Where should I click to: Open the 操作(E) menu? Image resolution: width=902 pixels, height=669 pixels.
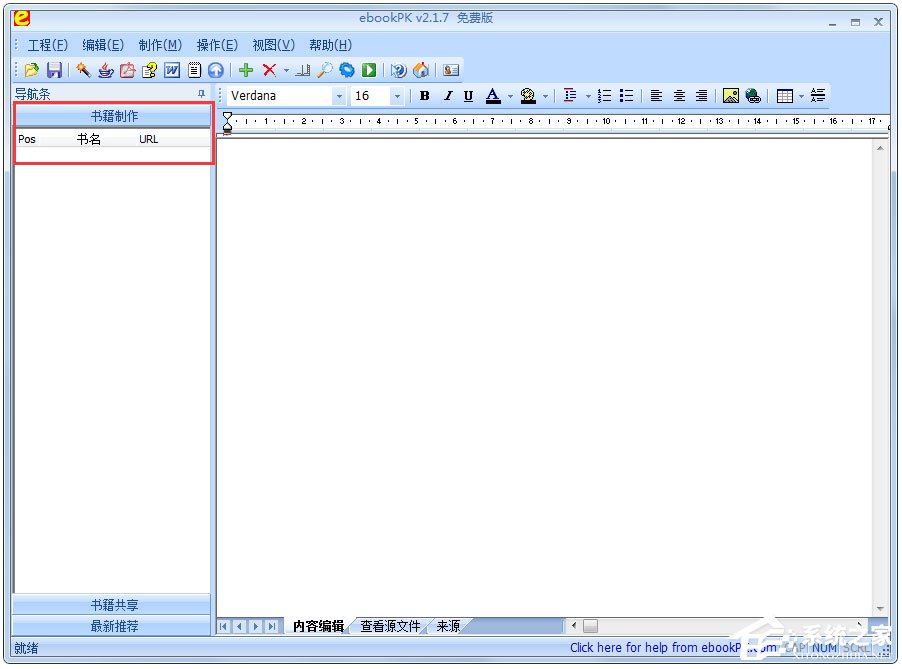(x=217, y=45)
